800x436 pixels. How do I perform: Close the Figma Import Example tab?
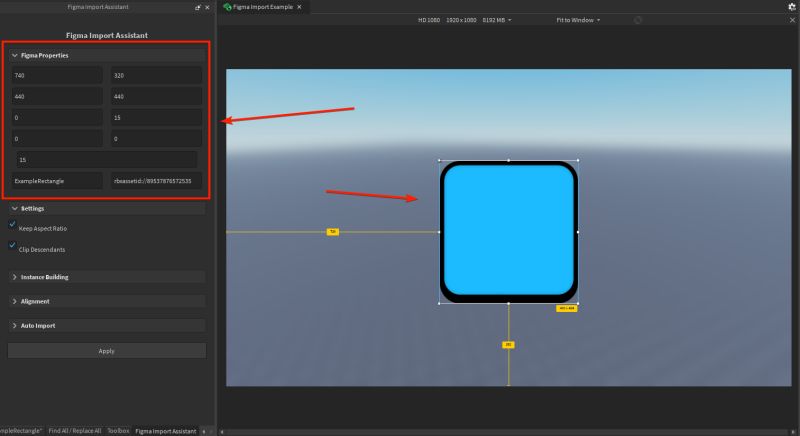tap(299, 7)
